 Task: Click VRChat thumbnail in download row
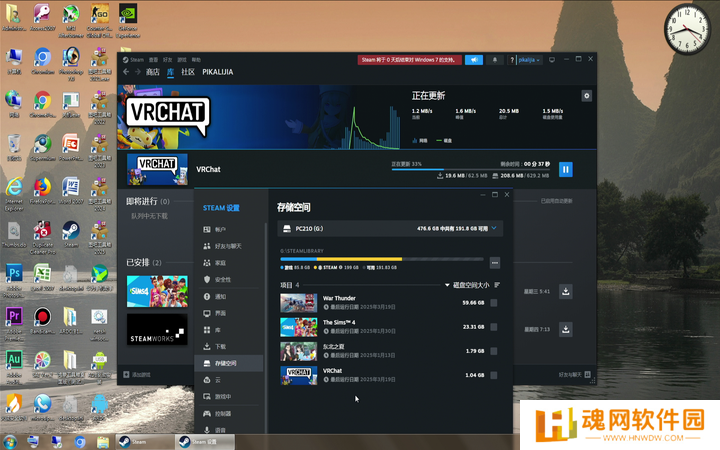tap(157, 169)
